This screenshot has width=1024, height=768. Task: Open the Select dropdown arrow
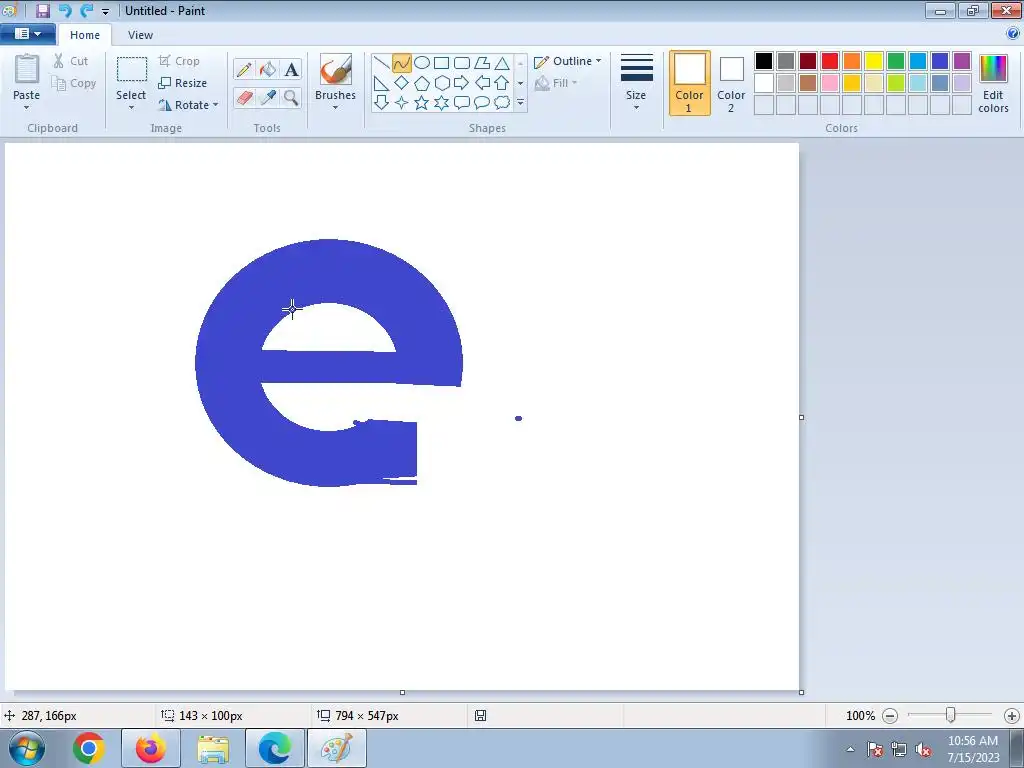coord(131,108)
